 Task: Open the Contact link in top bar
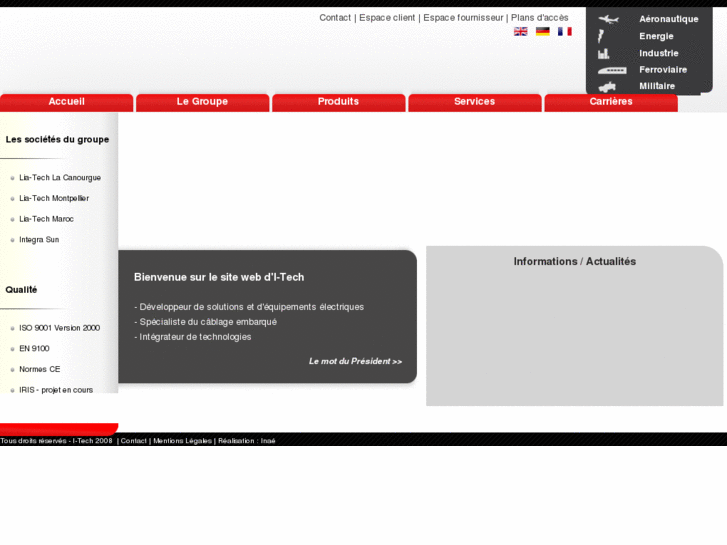335,18
